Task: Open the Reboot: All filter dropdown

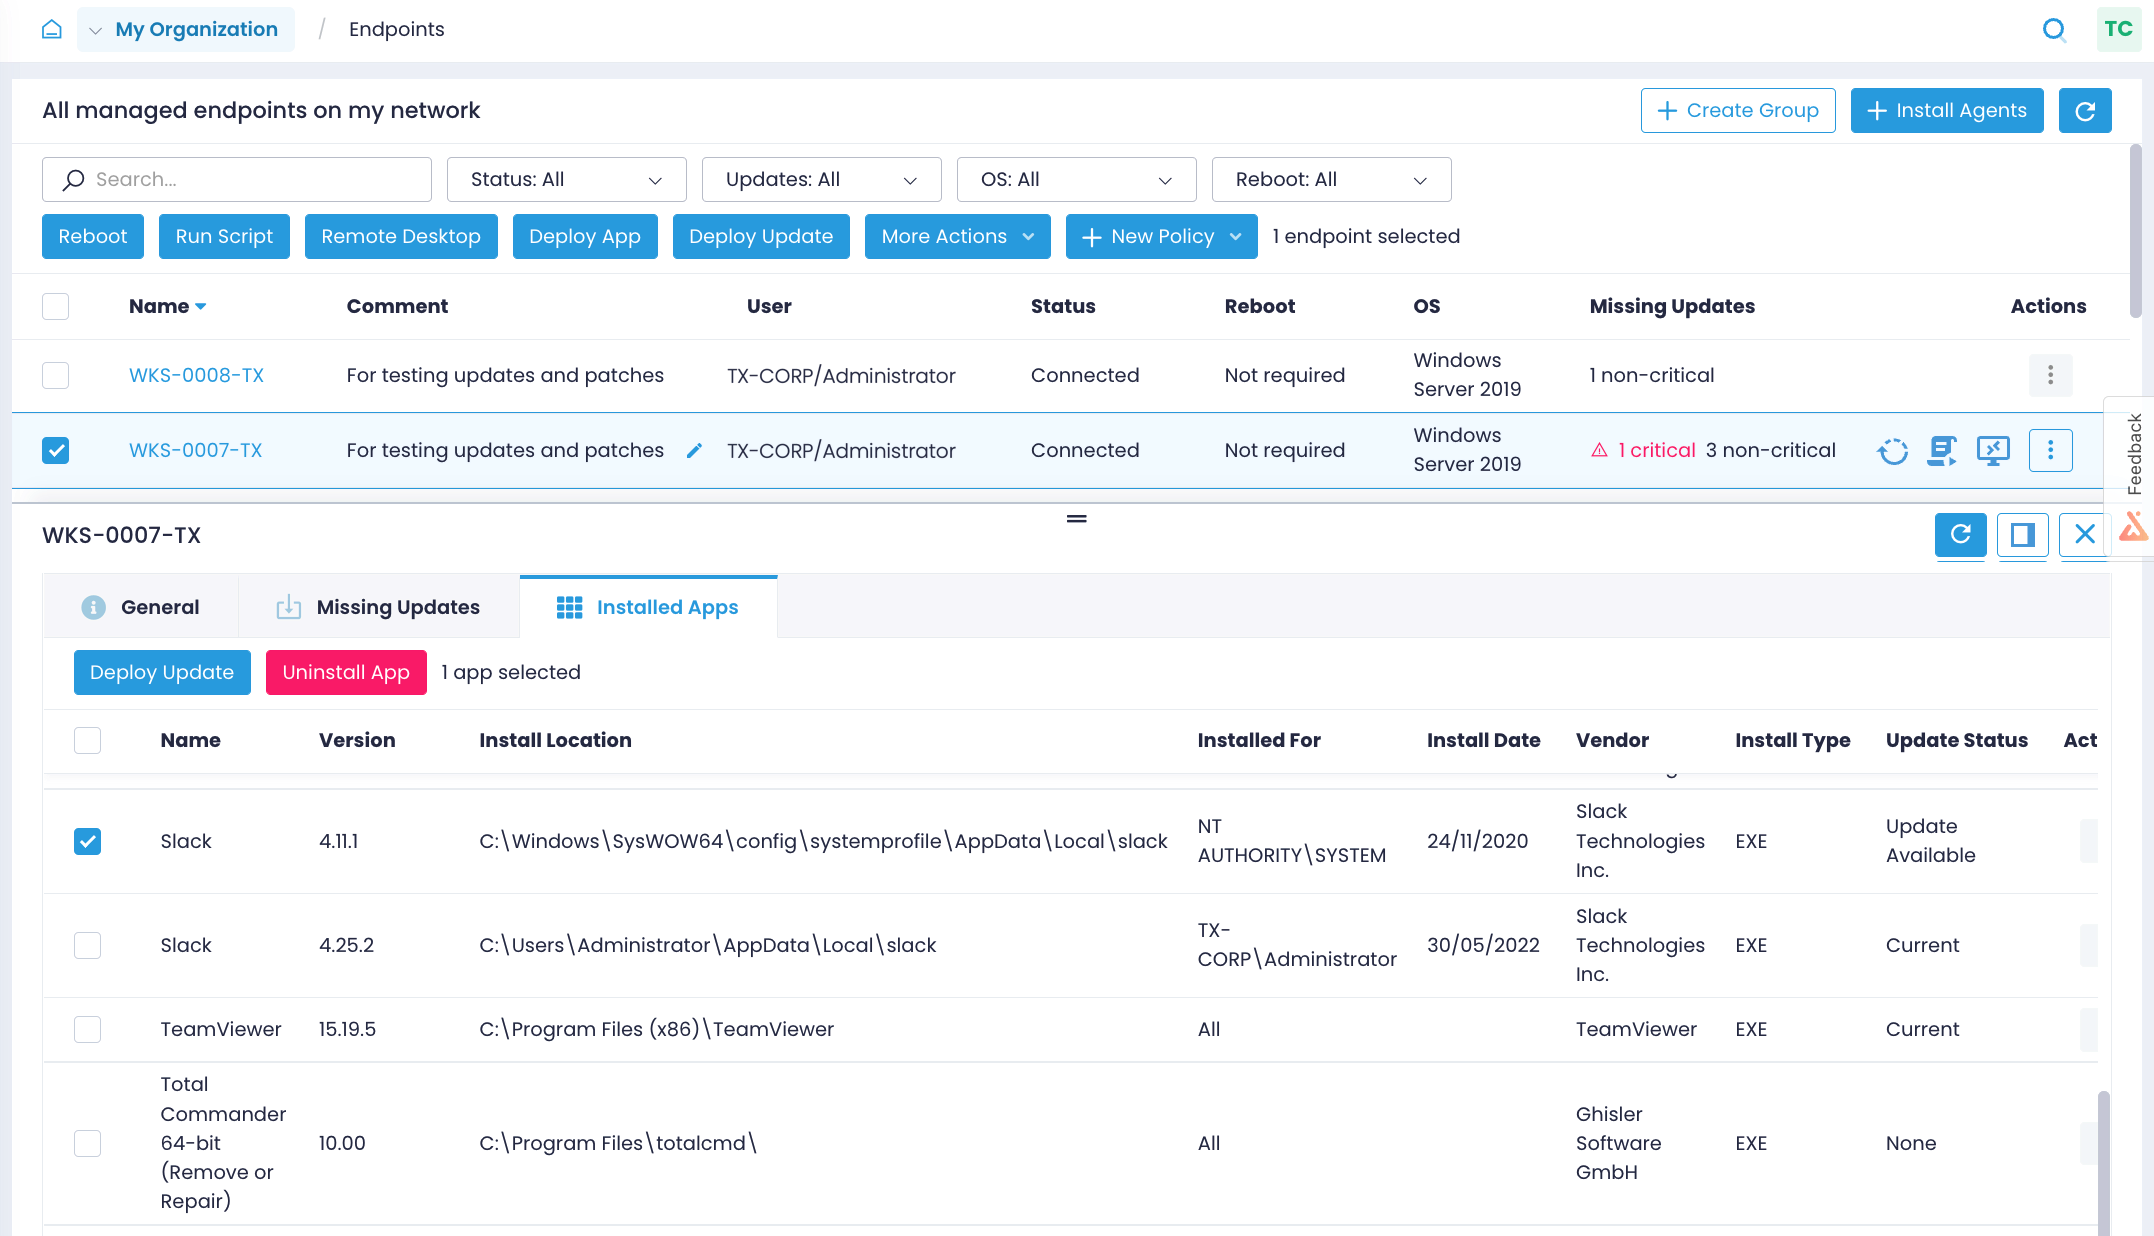Action: [x=1331, y=180]
